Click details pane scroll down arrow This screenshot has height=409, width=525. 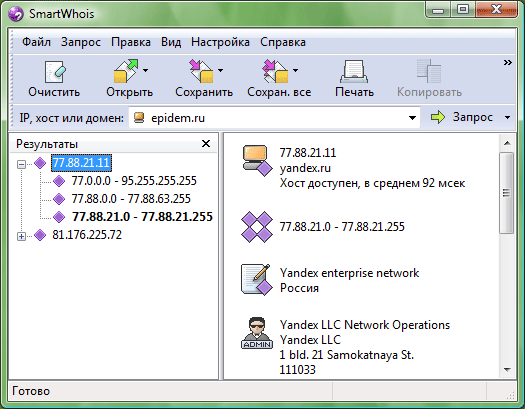(x=507, y=370)
